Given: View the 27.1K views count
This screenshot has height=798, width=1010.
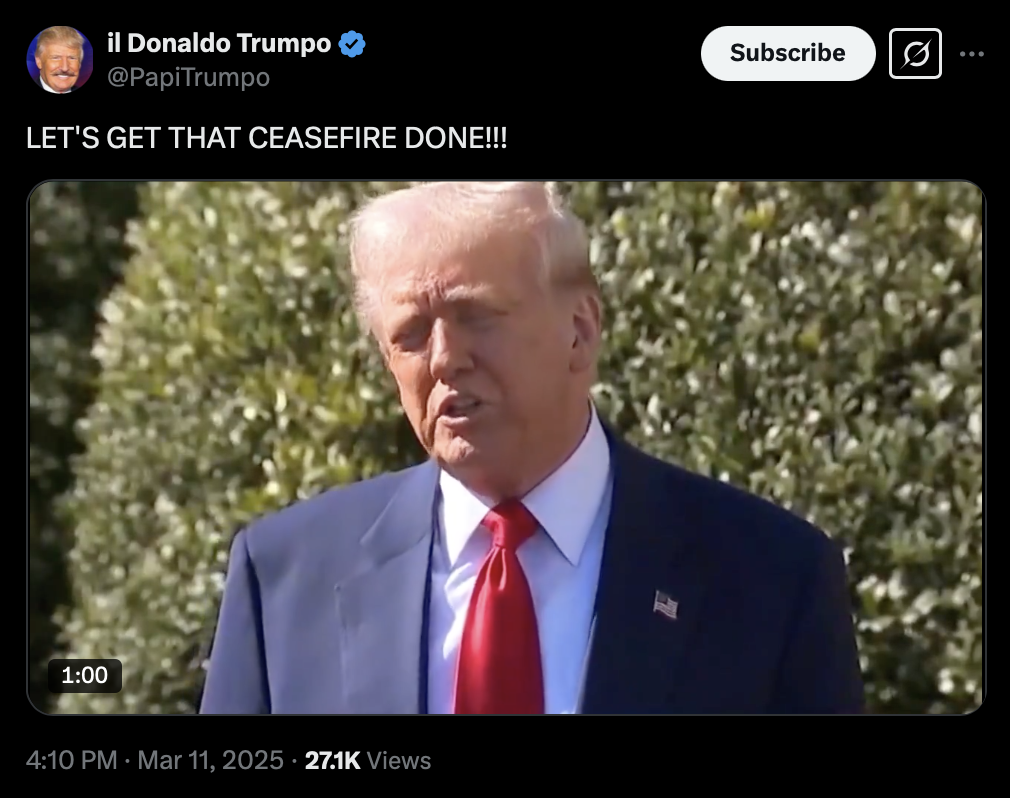Looking at the screenshot, I should (x=332, y=761).
